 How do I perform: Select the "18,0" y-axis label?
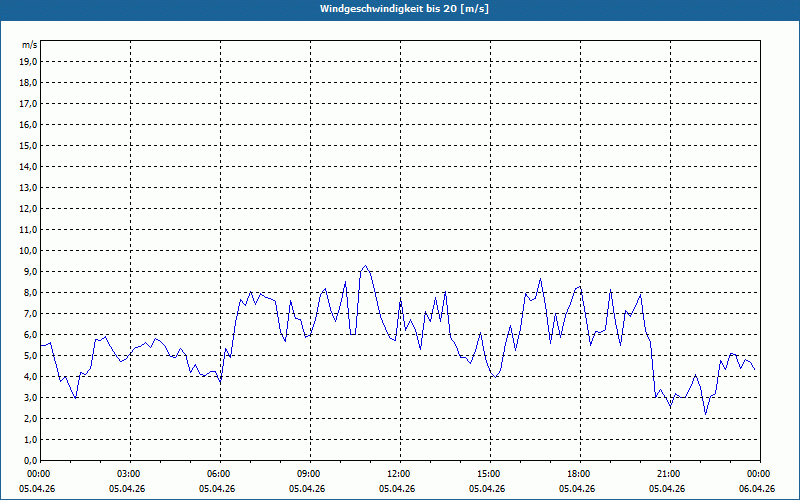coord(28,83)
